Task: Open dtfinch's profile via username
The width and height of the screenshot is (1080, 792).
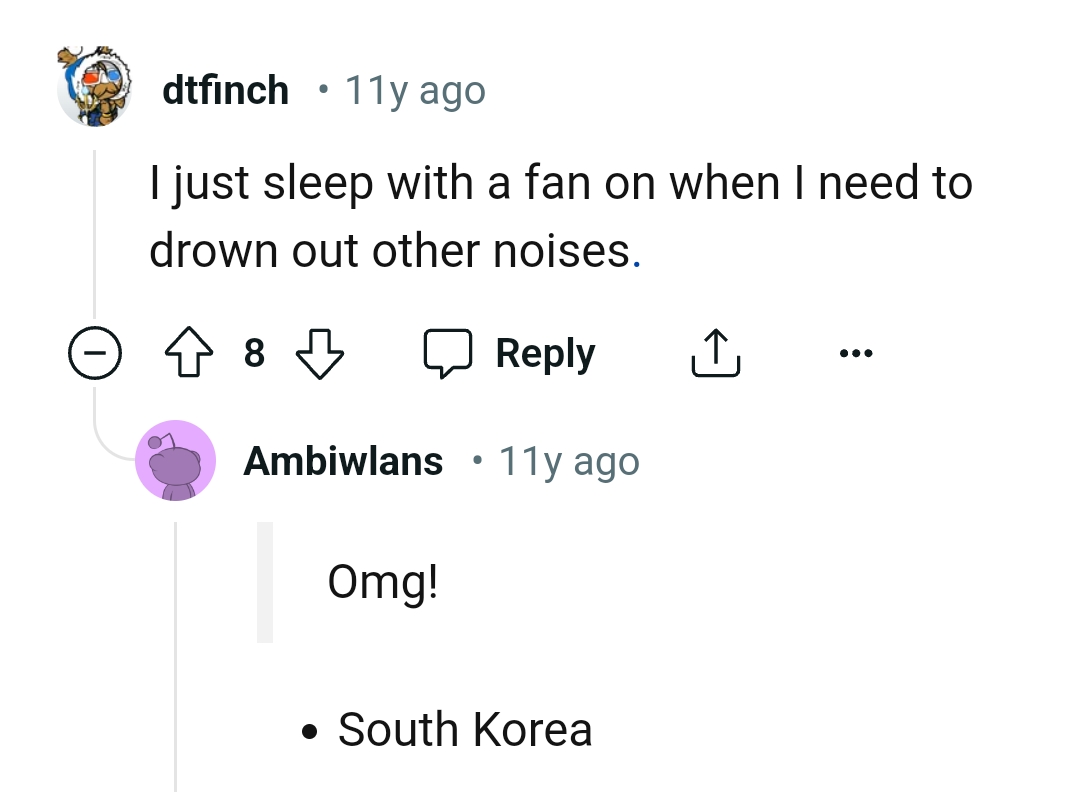Action: (x=225, y=89)
